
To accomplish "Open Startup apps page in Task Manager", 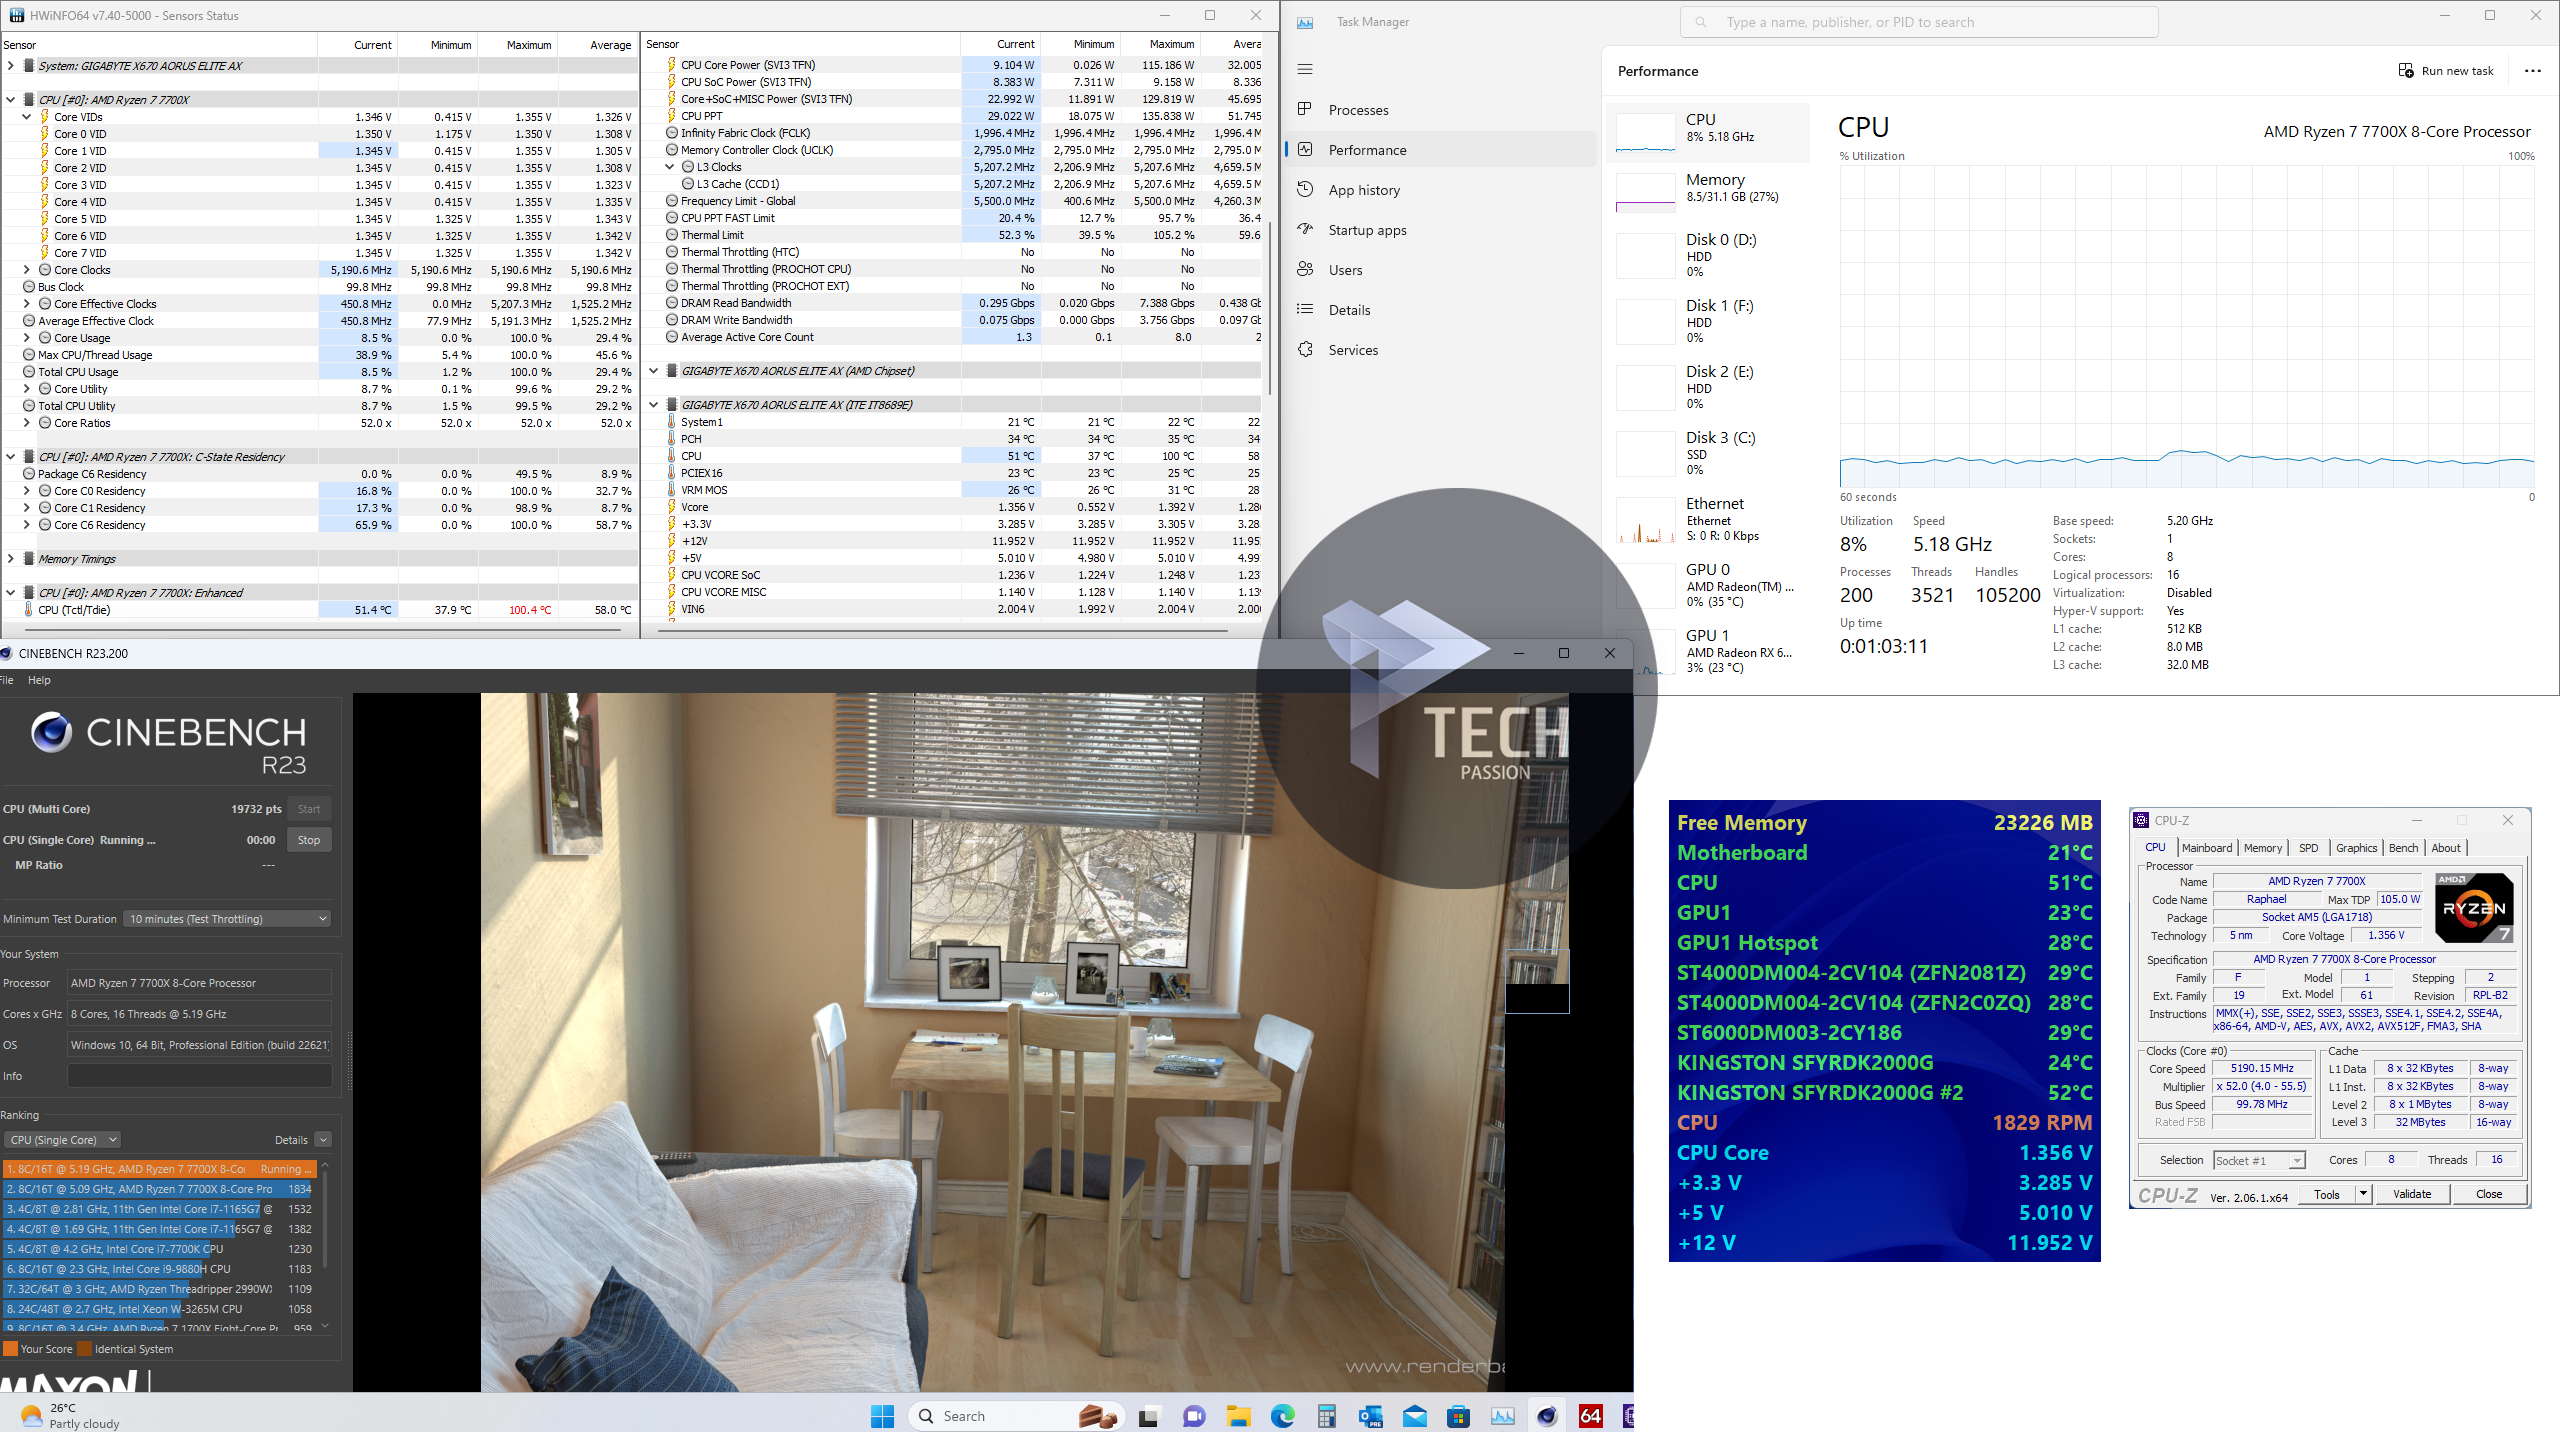I will [1367, 230].
